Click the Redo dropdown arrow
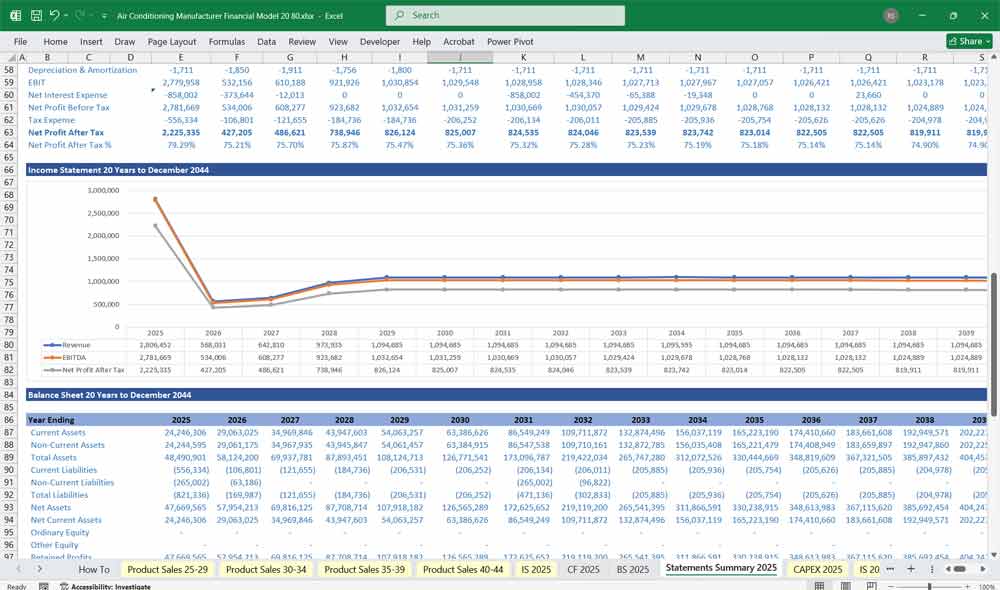This screenshot has width=1000, height=590. pyautogui.click(x=89, y=15)
